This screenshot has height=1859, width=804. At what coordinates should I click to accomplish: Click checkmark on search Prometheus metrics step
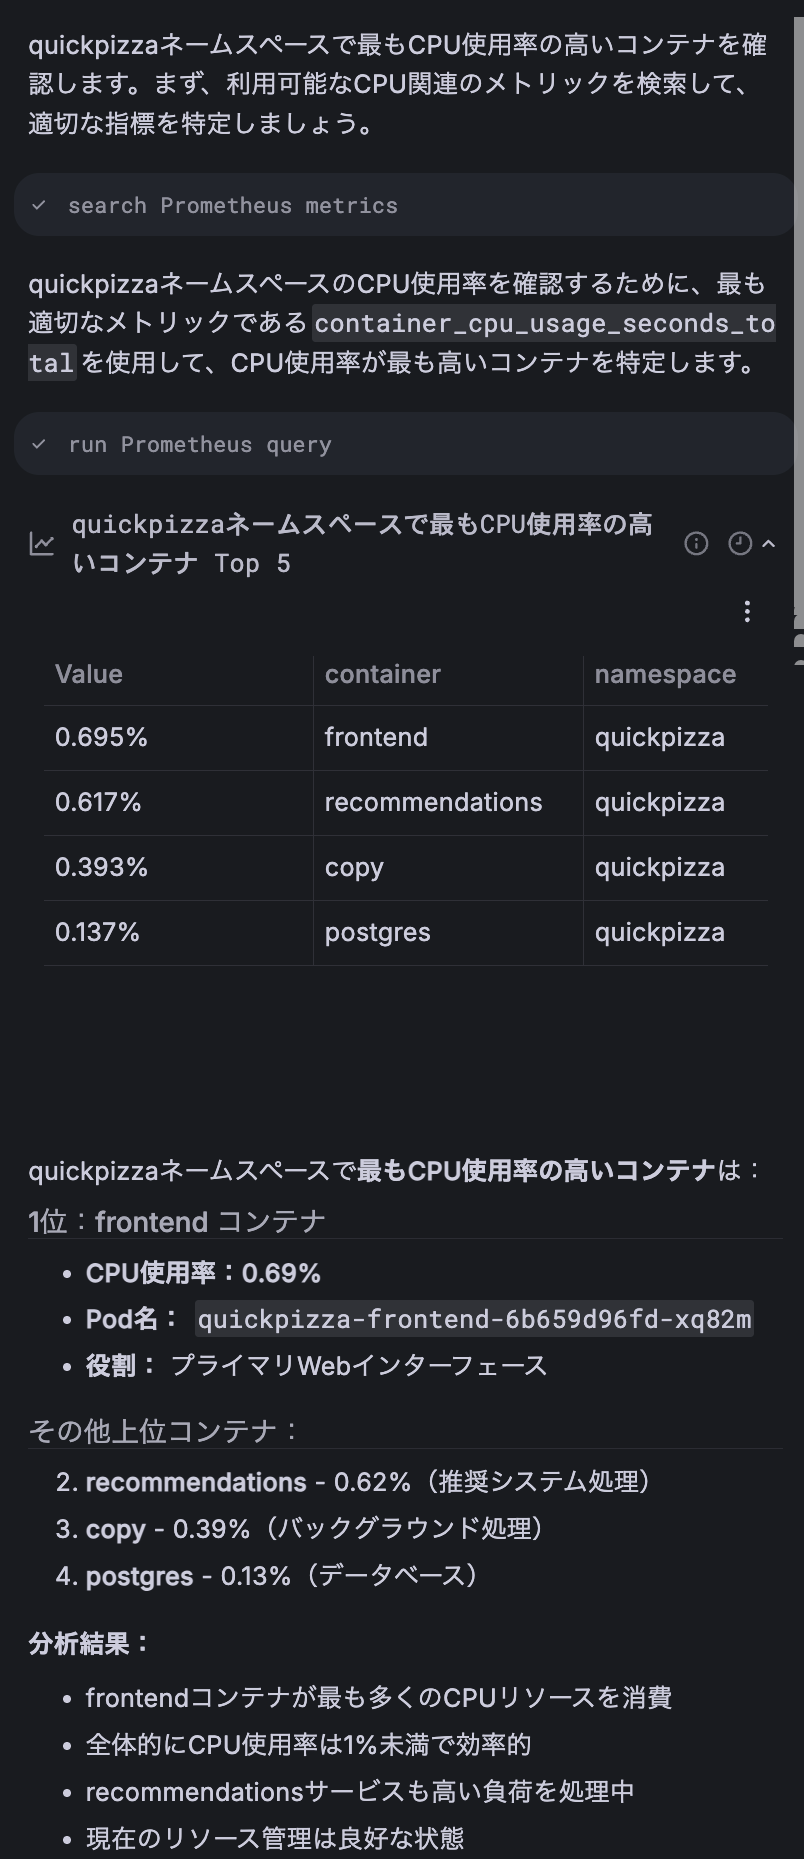pos(39,205)
